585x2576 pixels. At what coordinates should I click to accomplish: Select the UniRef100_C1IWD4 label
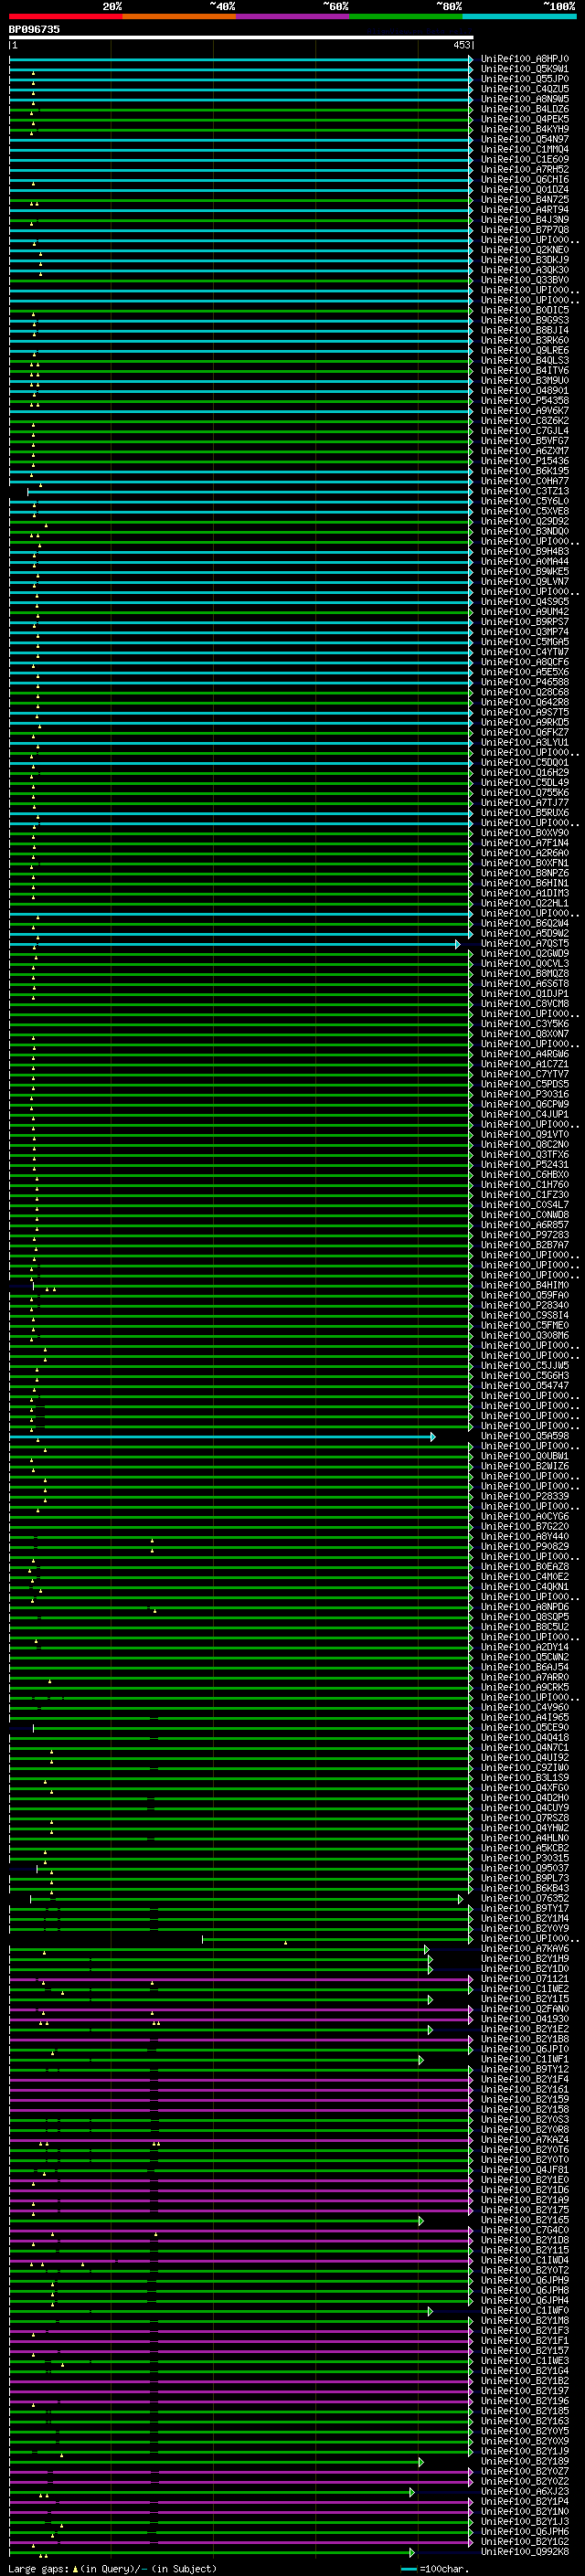tap(524, 2260)
